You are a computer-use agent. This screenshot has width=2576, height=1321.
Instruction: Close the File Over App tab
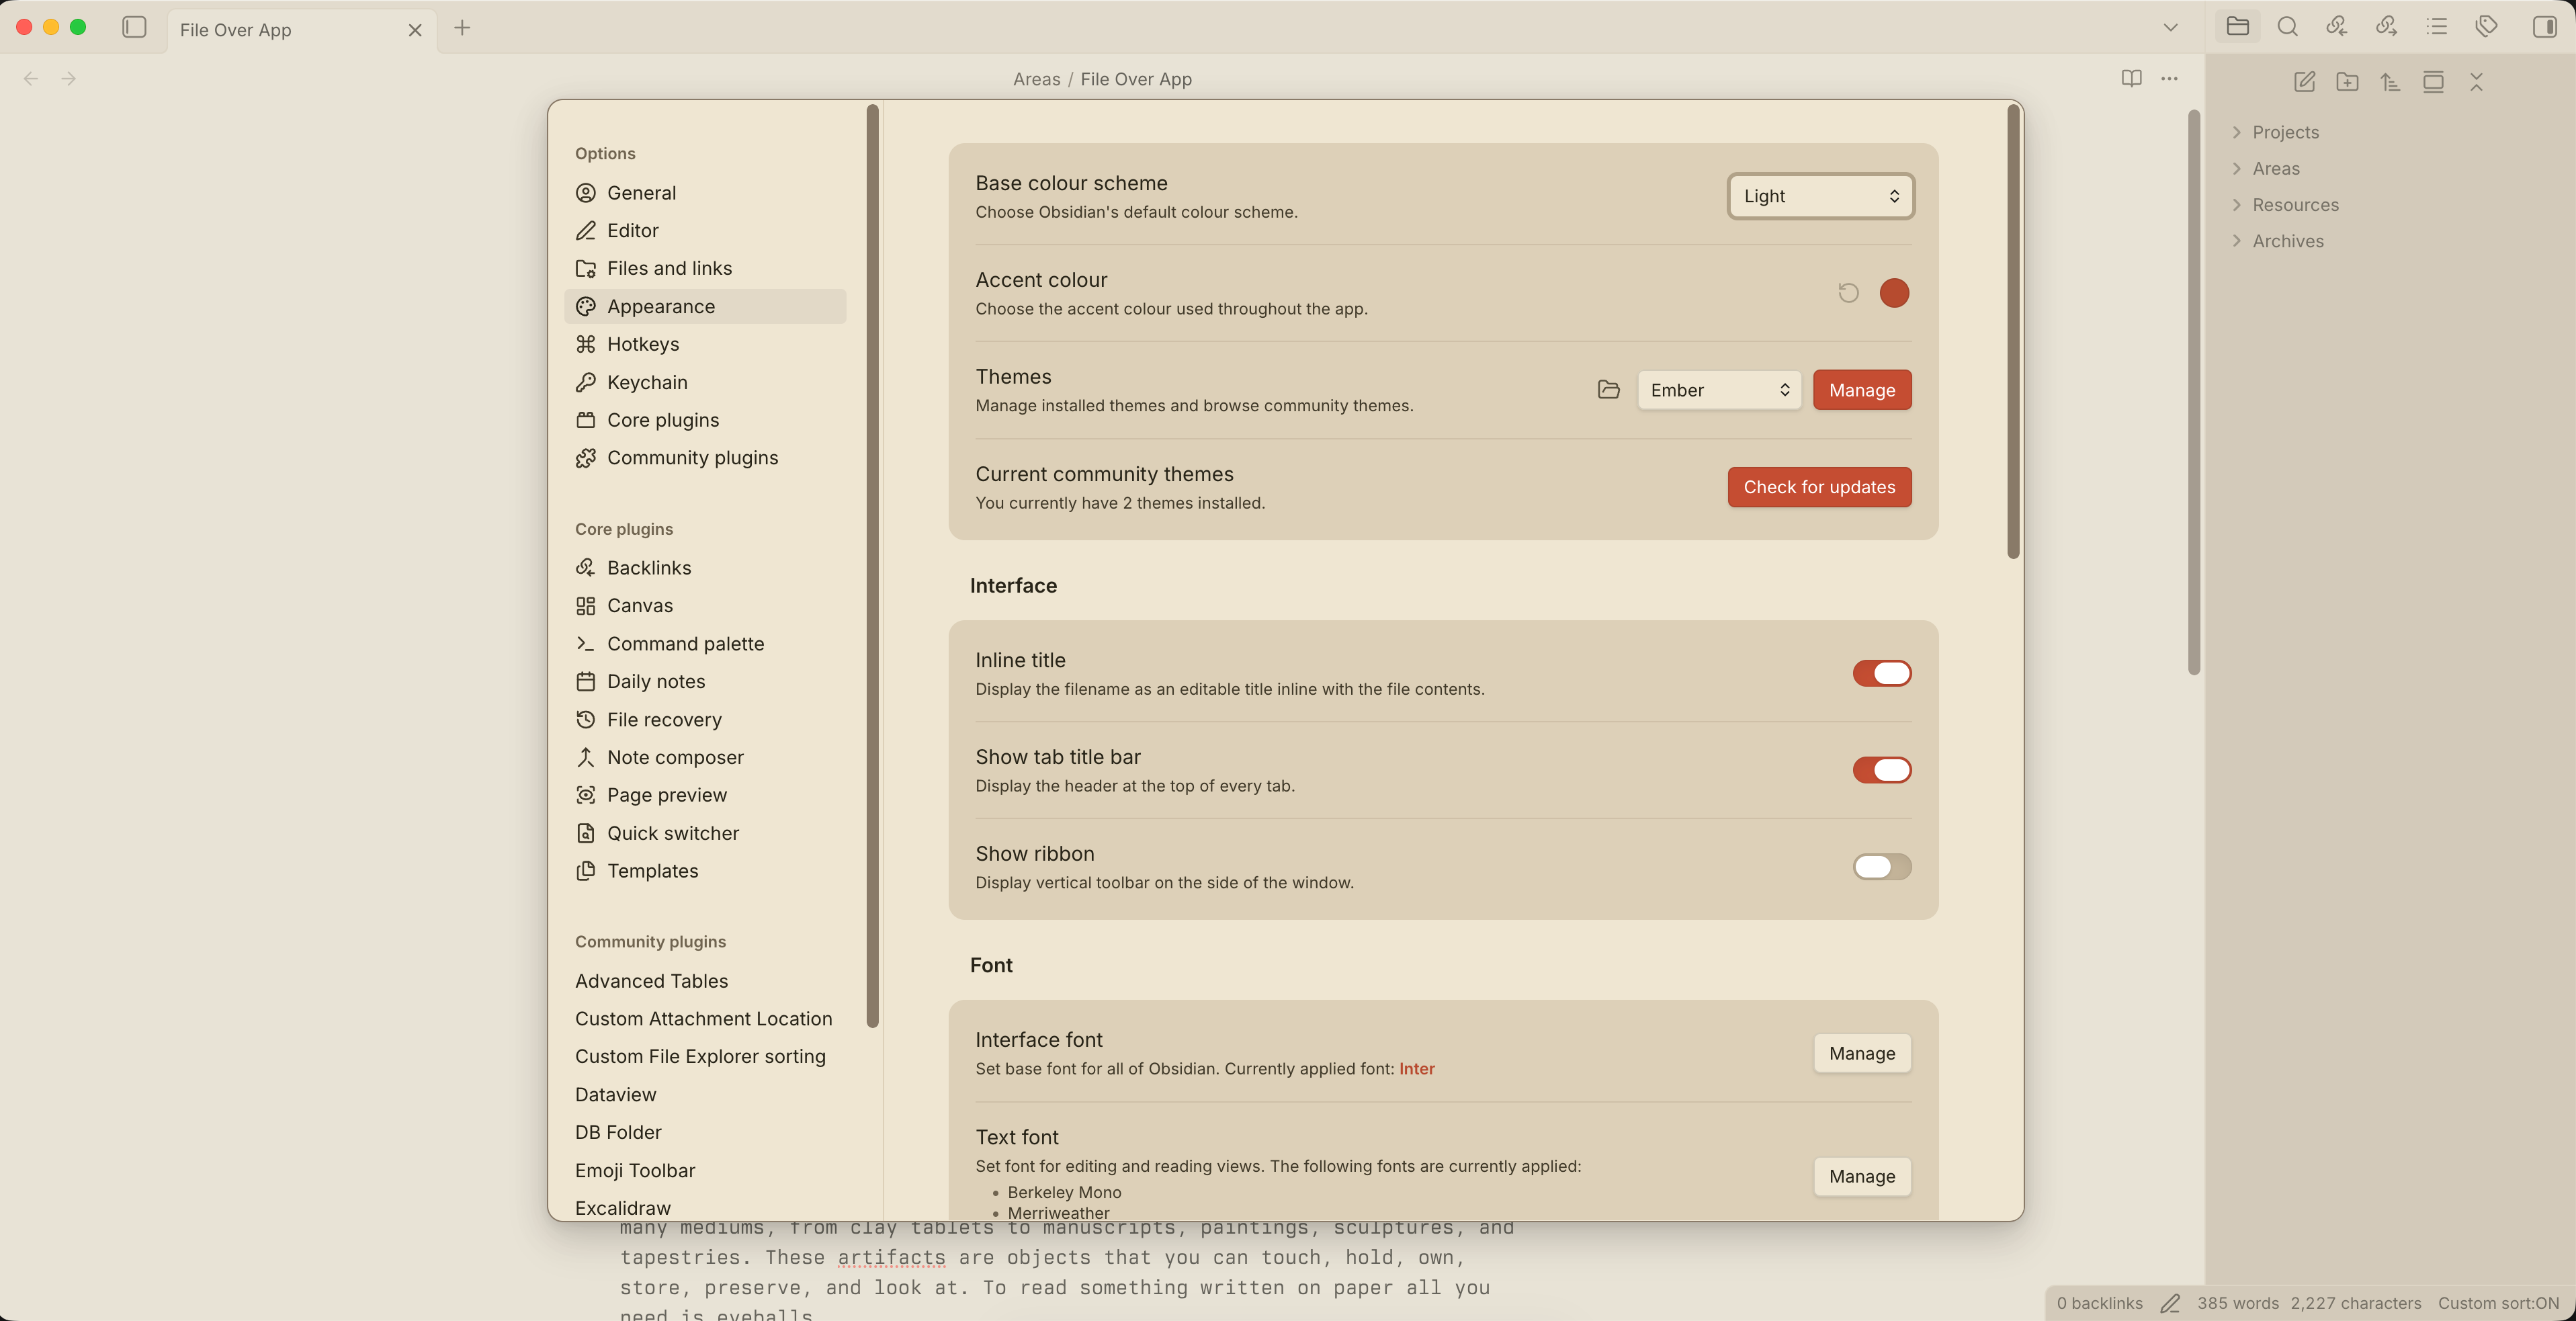tap(415, 30)
